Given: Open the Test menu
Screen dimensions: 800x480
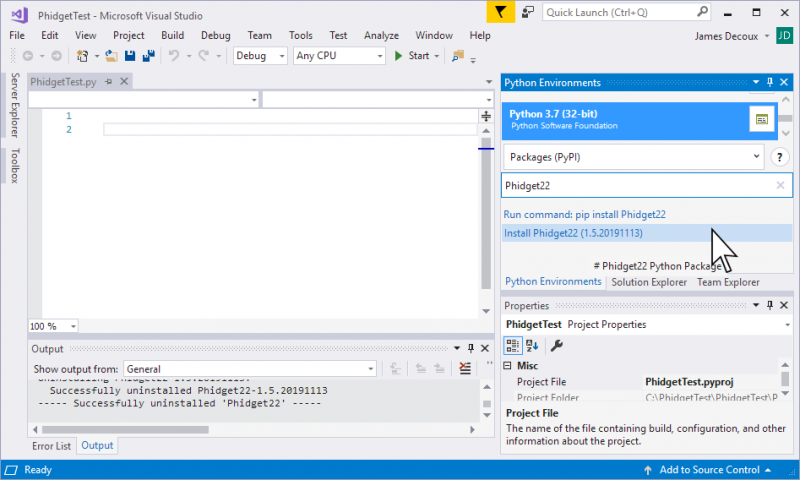Looking at the screenshot, I should click(x=338, y=35).
